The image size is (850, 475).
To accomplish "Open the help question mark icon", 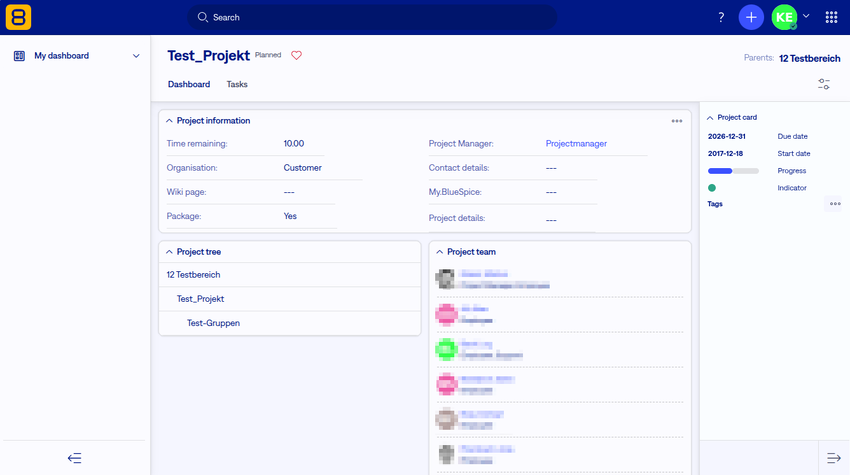I will [721, 17].
